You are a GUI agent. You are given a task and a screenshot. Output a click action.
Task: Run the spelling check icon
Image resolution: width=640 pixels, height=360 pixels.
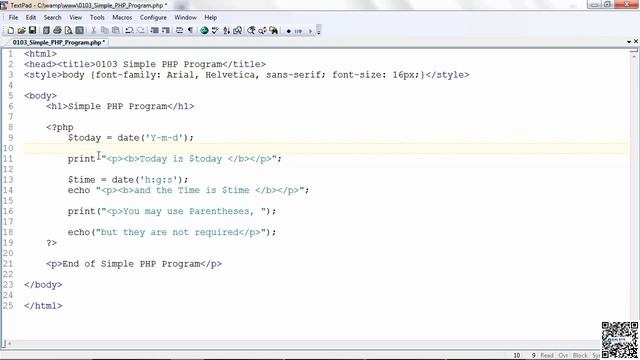pos(215,31)
